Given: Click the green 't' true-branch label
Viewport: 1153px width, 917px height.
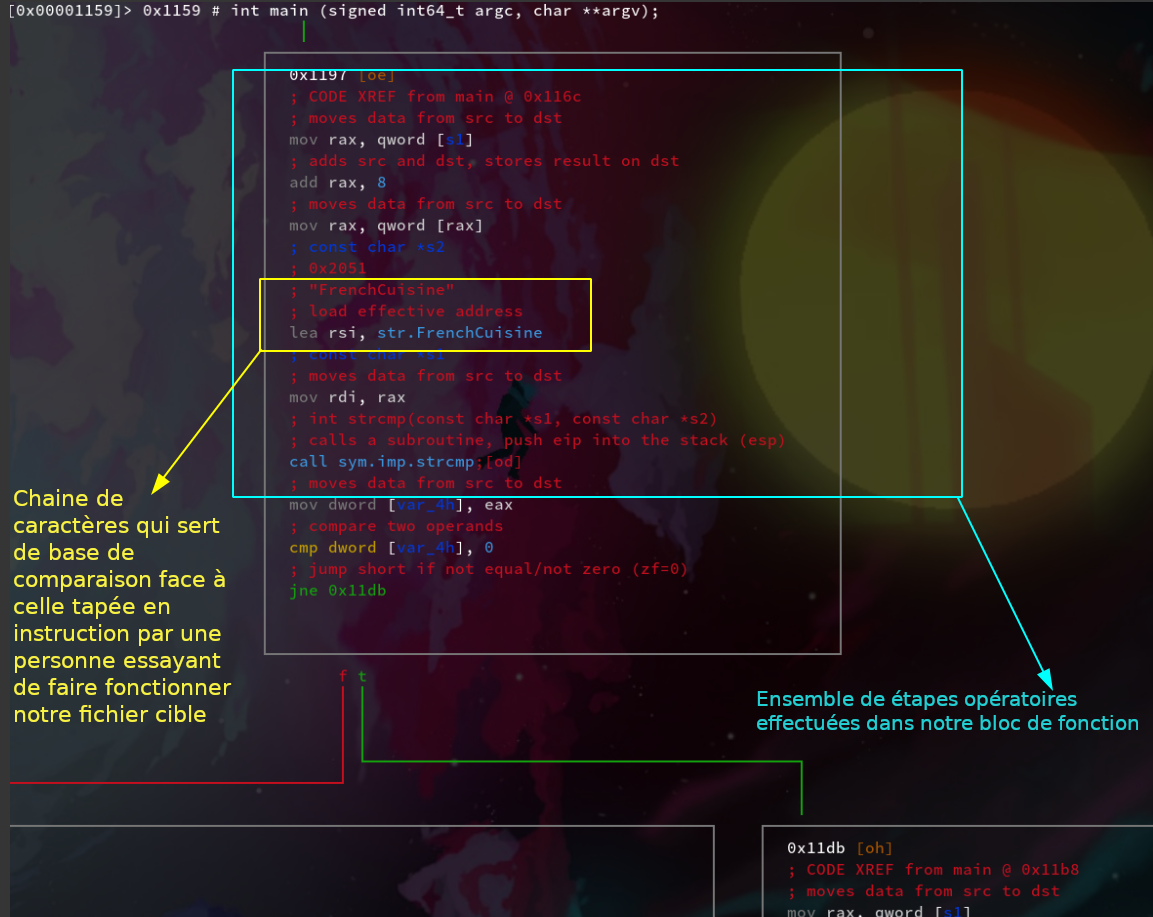Looking at the screenshot, I should pyautogui.click(x=362, y=677).
